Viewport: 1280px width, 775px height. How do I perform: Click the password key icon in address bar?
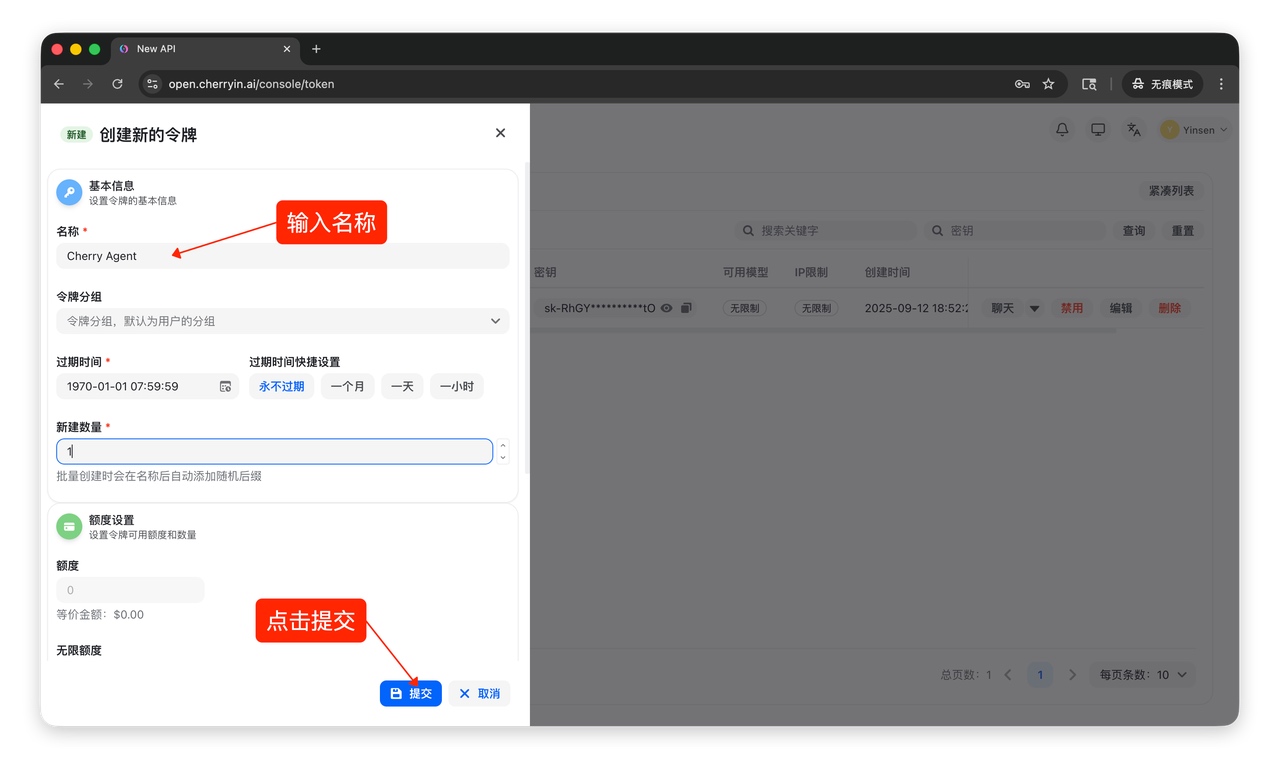(x=1022, y=84)
